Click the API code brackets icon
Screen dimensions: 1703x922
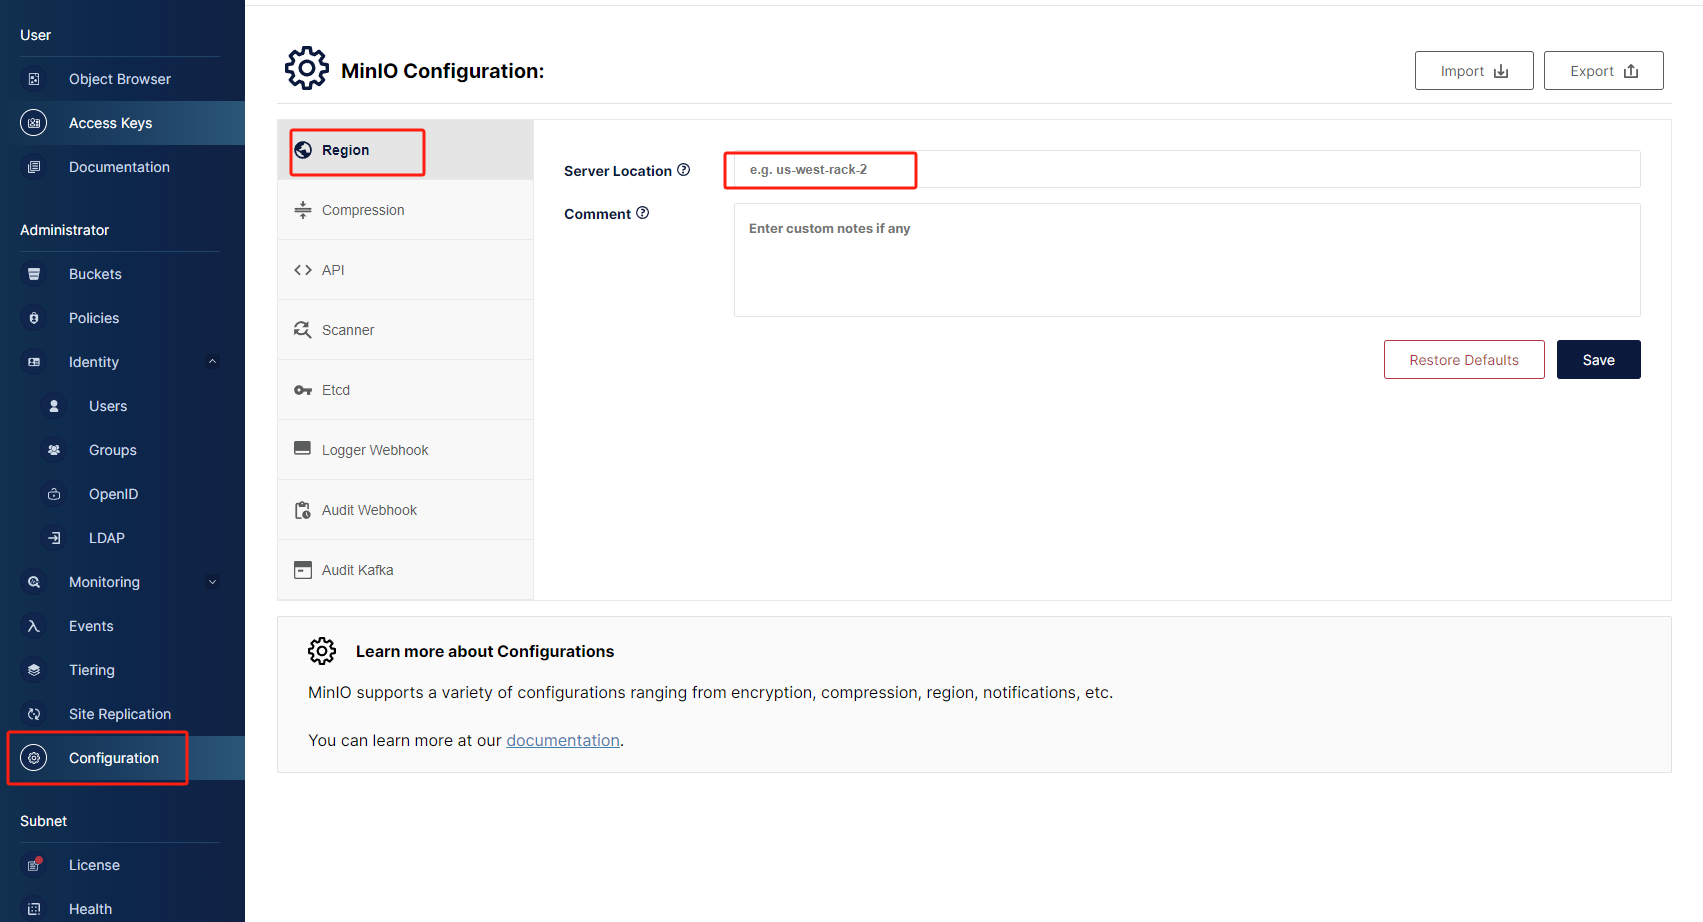[x=303, y=270]
